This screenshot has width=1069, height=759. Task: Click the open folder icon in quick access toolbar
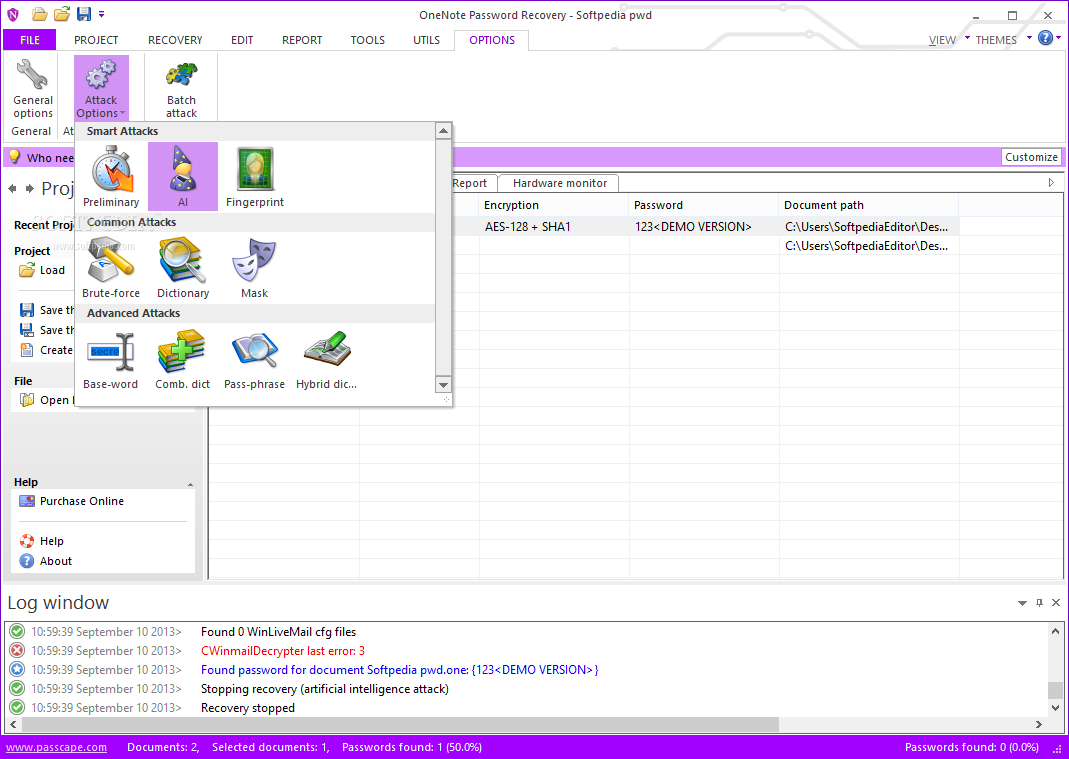(40, 14)
